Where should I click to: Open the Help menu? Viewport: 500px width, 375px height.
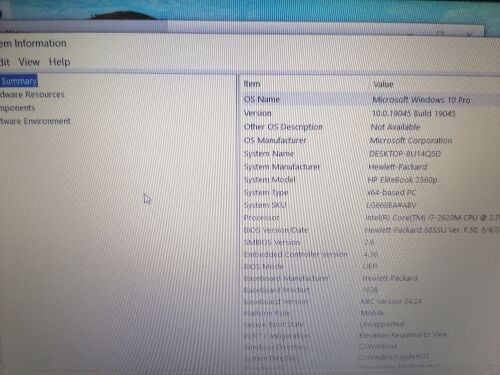point(60,62)
